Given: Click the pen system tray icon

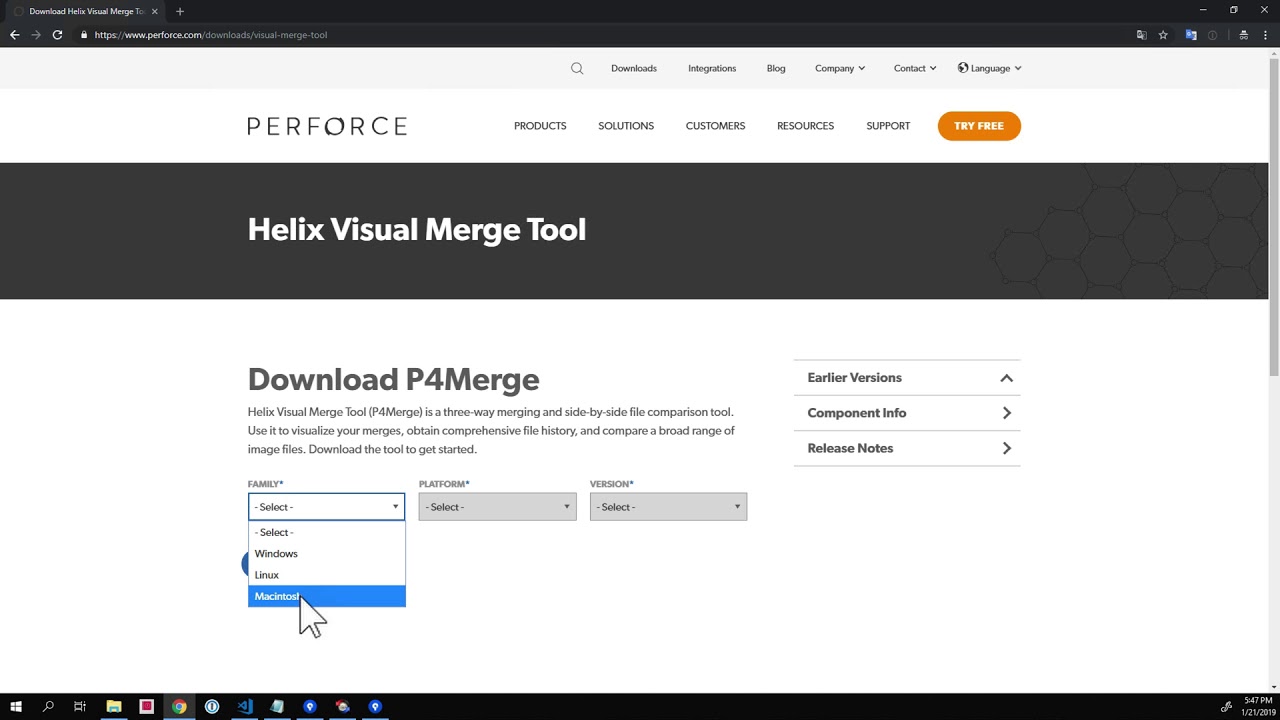Looking at the screenshot, I should [1227, 707].
